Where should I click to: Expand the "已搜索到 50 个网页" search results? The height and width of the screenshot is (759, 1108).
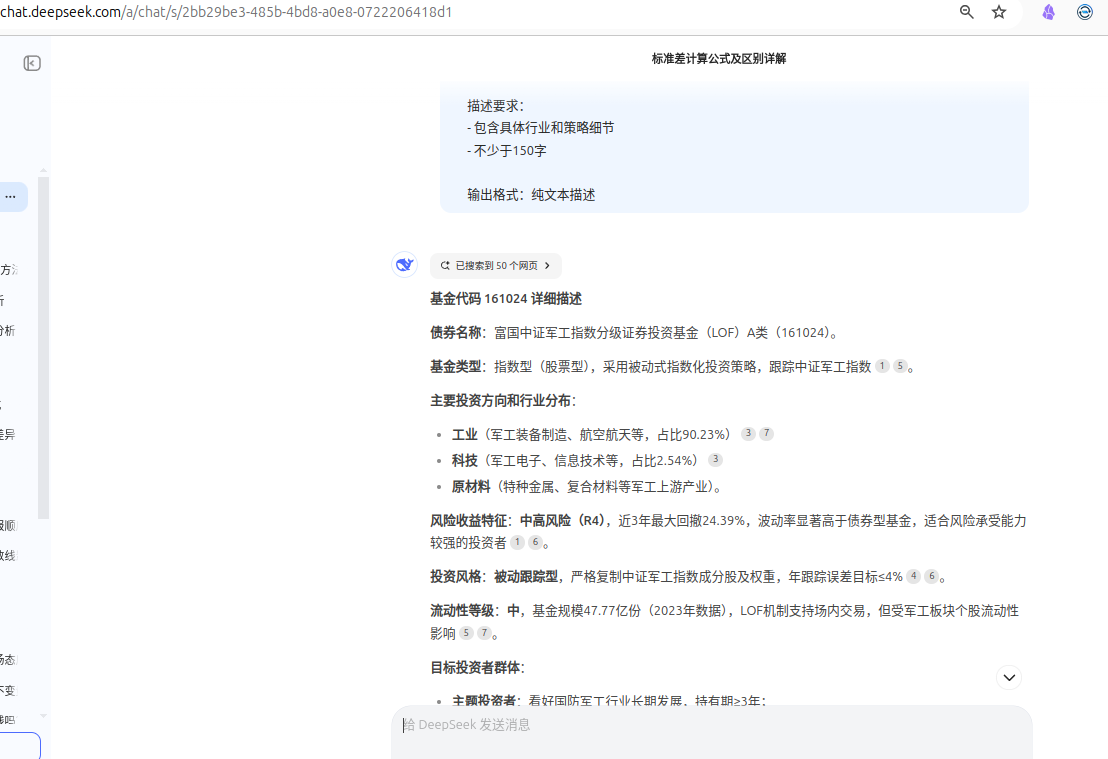[495, 266]
